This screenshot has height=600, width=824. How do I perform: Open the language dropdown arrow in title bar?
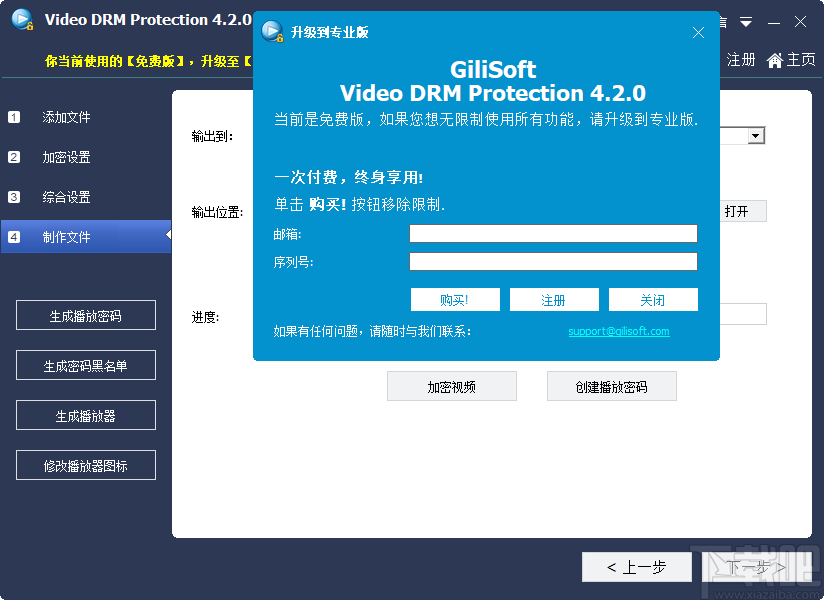pos(746,20)
